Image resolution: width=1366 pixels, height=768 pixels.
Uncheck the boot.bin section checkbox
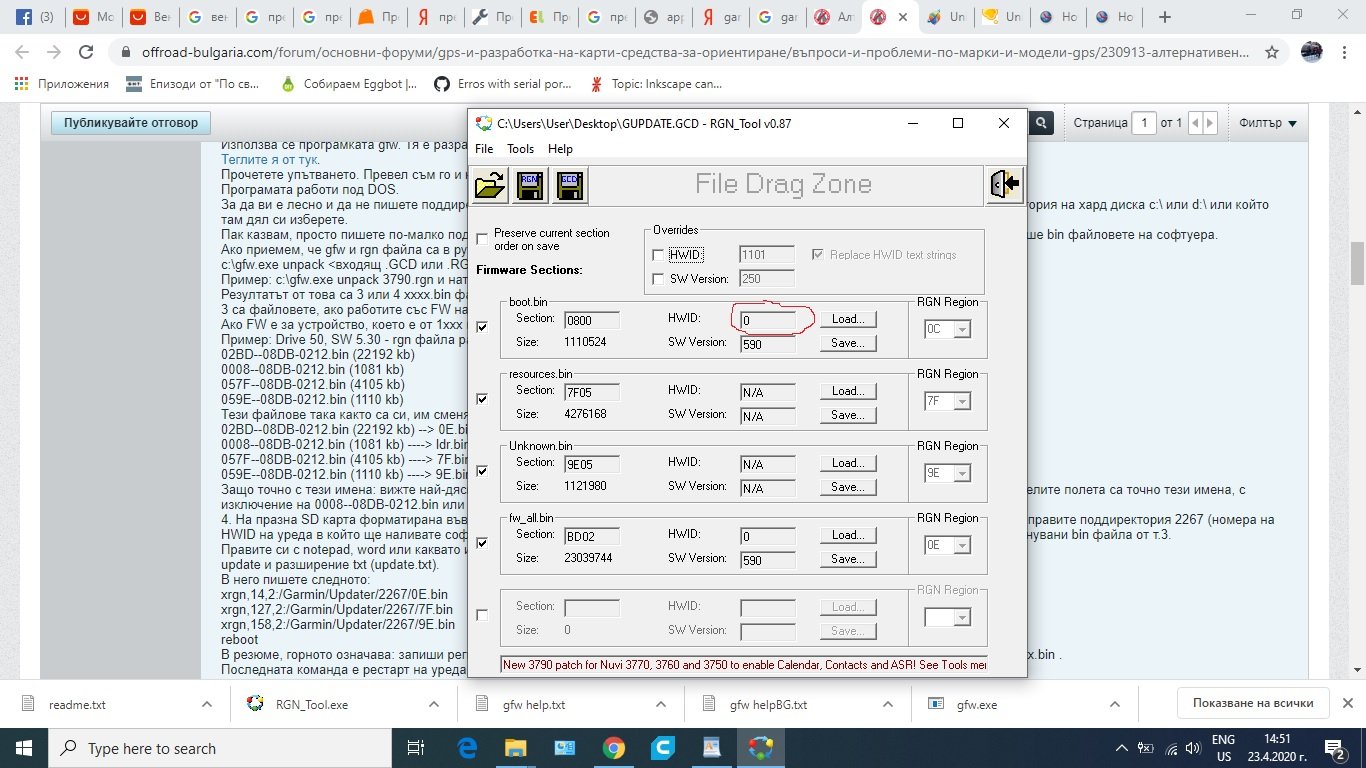coord(482,327)
